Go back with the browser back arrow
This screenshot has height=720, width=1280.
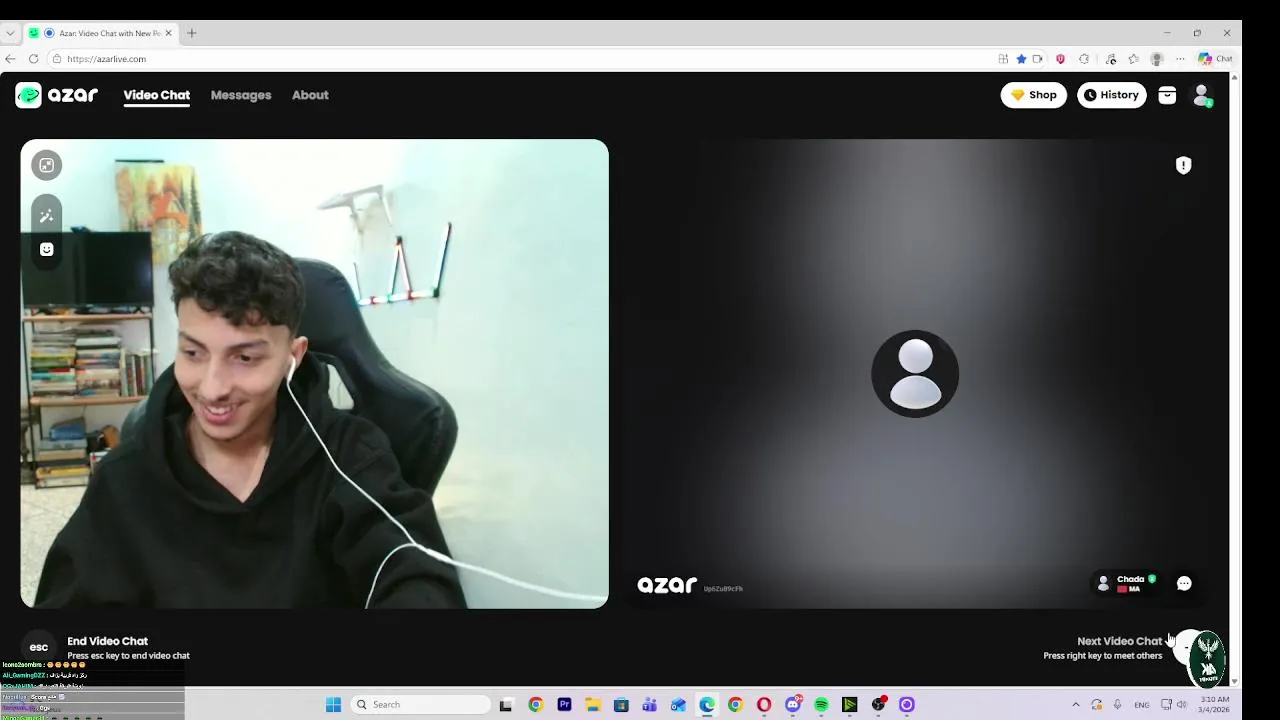pyautogui.click(x=10, y=59)
